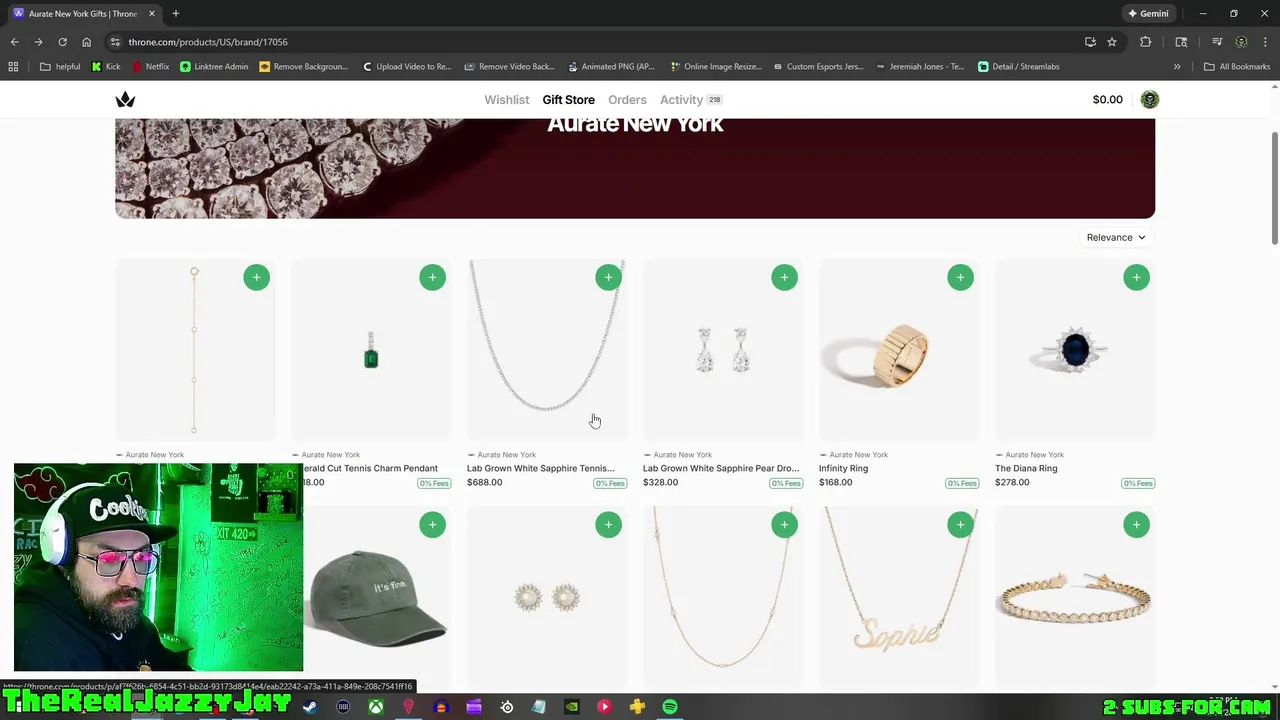1280x720 pixels.
Task: Open the NVIDIA app in the taskbar
Action: click(x=571, y=707)
